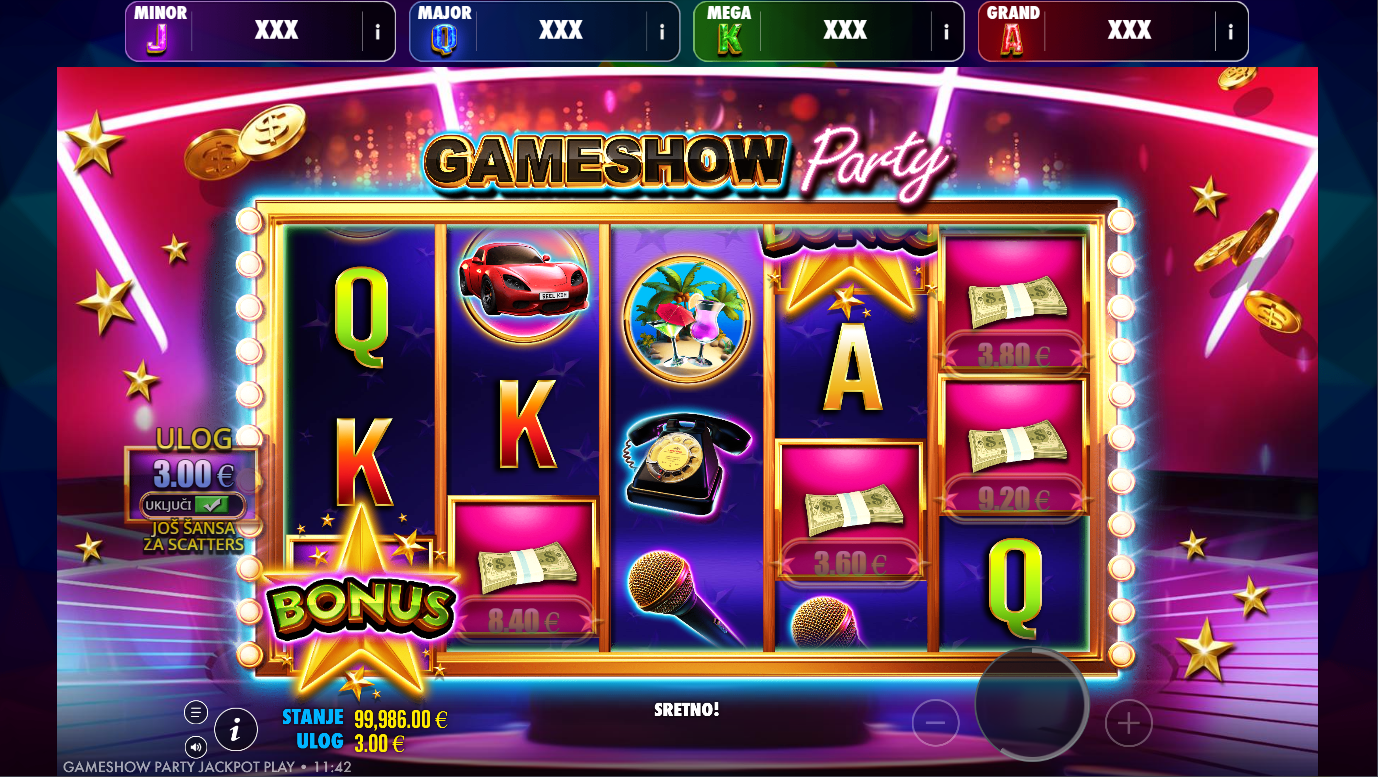Click the 8.40 € cash symbol
This screenshot has height=777, width=1378.
(524, 572)
